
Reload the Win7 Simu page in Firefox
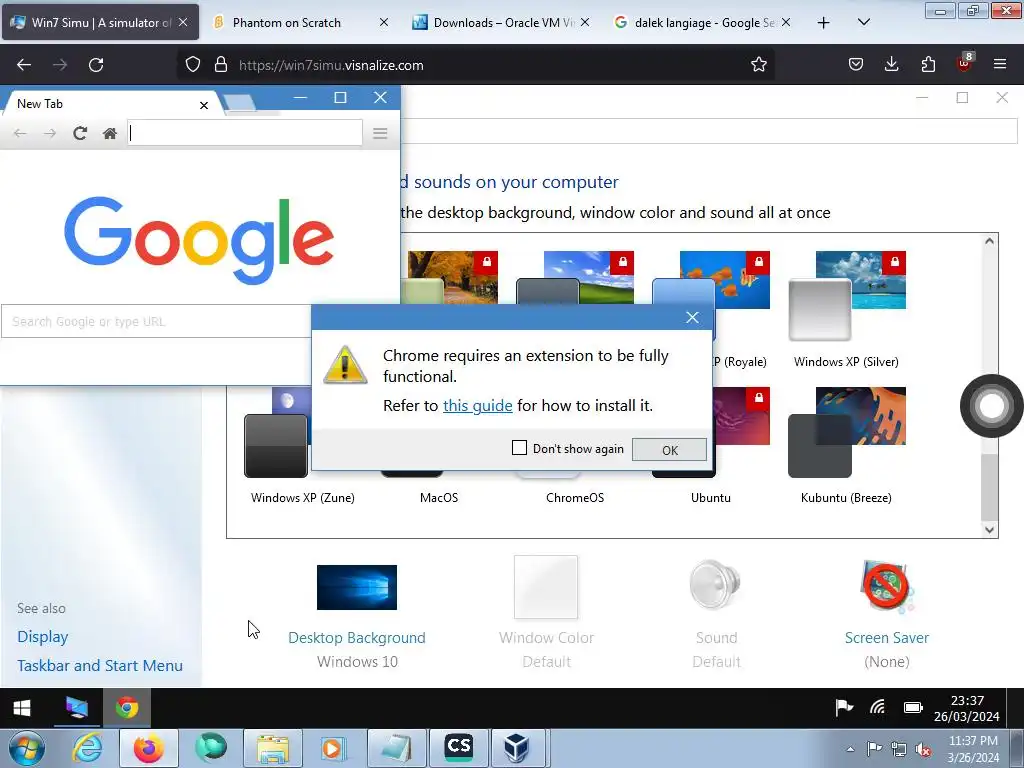(96, 65)
